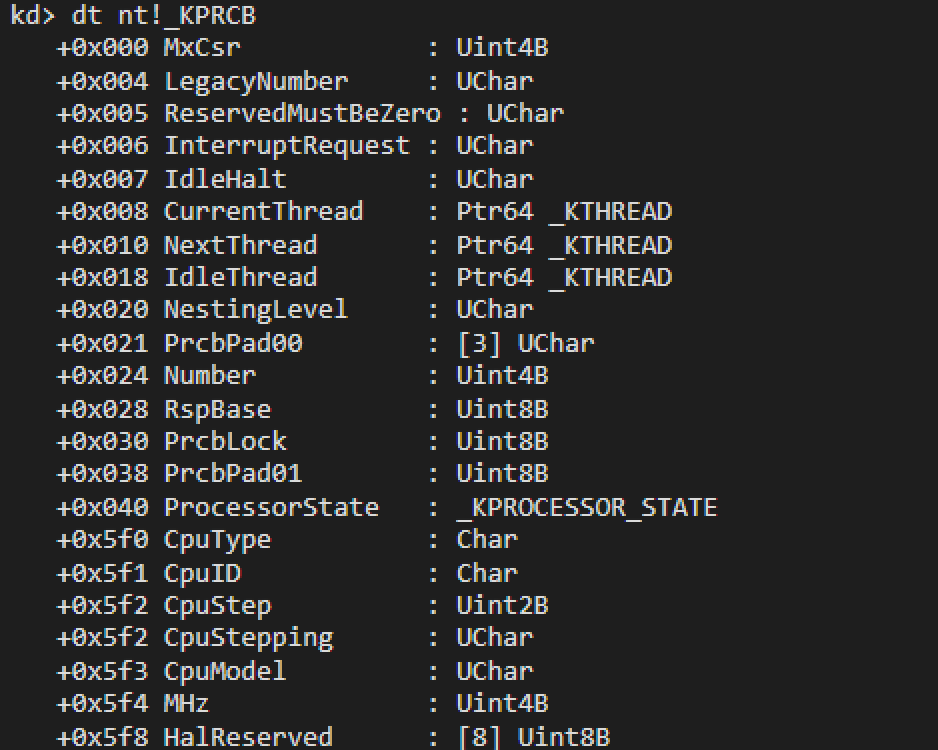This screenshot has height=750, width=938.
Task: Click the NestingLevel field name
Action: [256, 310]
